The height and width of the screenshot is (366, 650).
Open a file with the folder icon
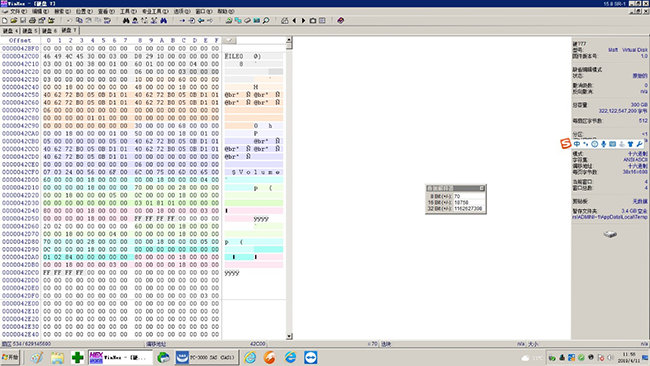(14, 20)
